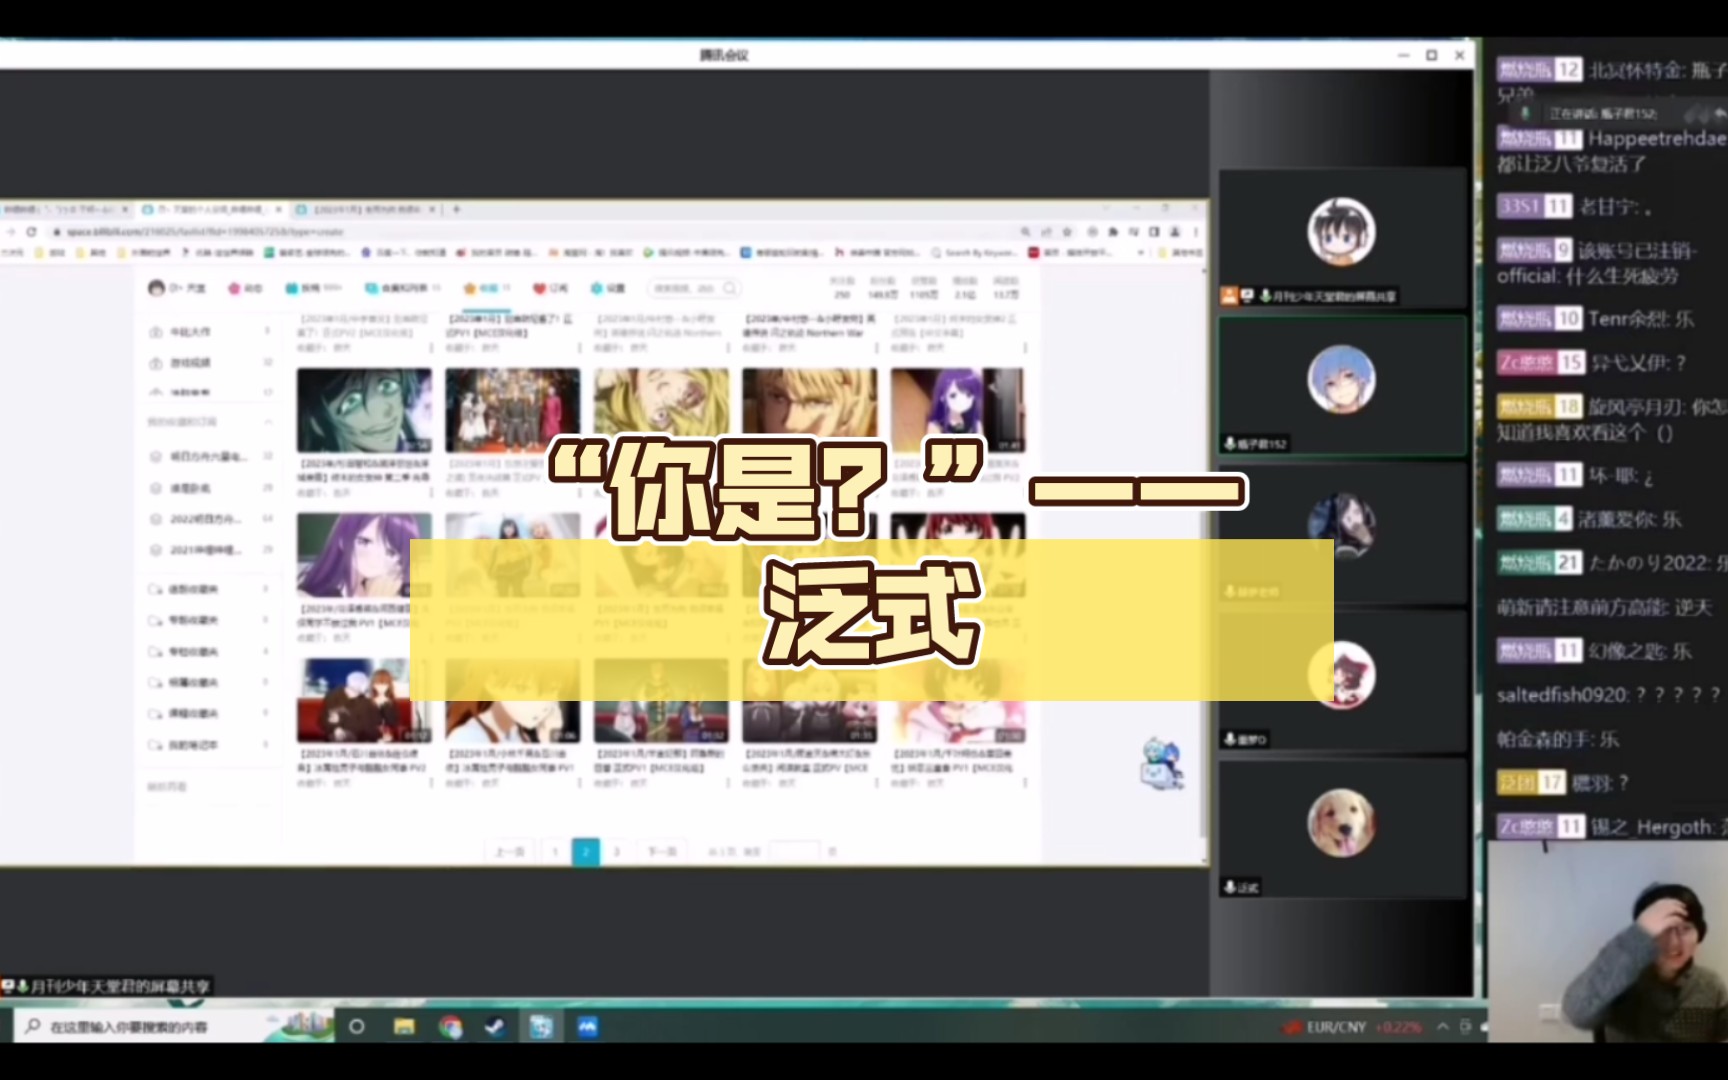Screen dimensions: 1728x1080
Task: Switch to the first browser tab
Action: click(66, 209)
